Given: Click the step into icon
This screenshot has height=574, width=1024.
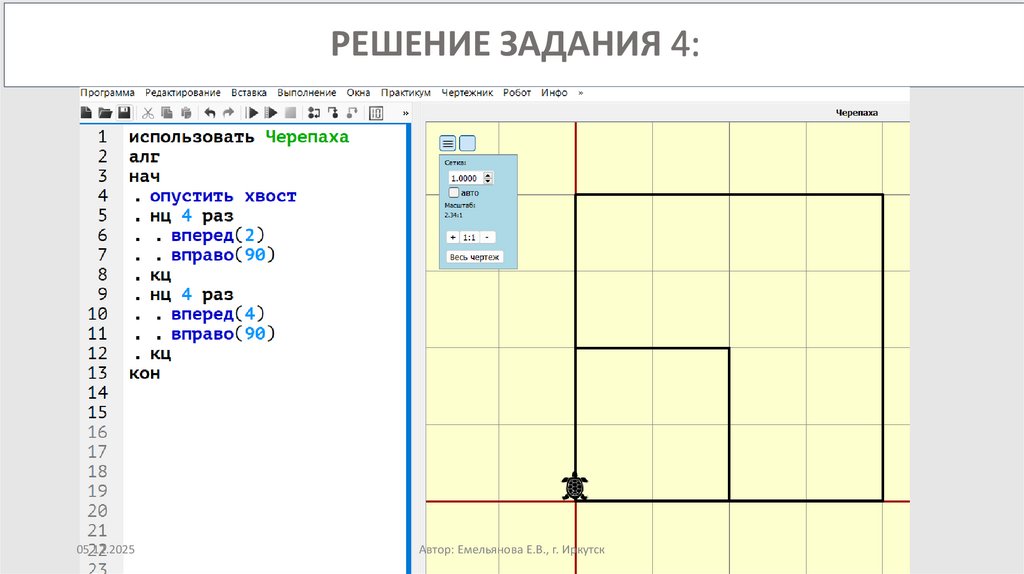Looking at the screenshot, I should pyautogui.click(x=333, y=113).
